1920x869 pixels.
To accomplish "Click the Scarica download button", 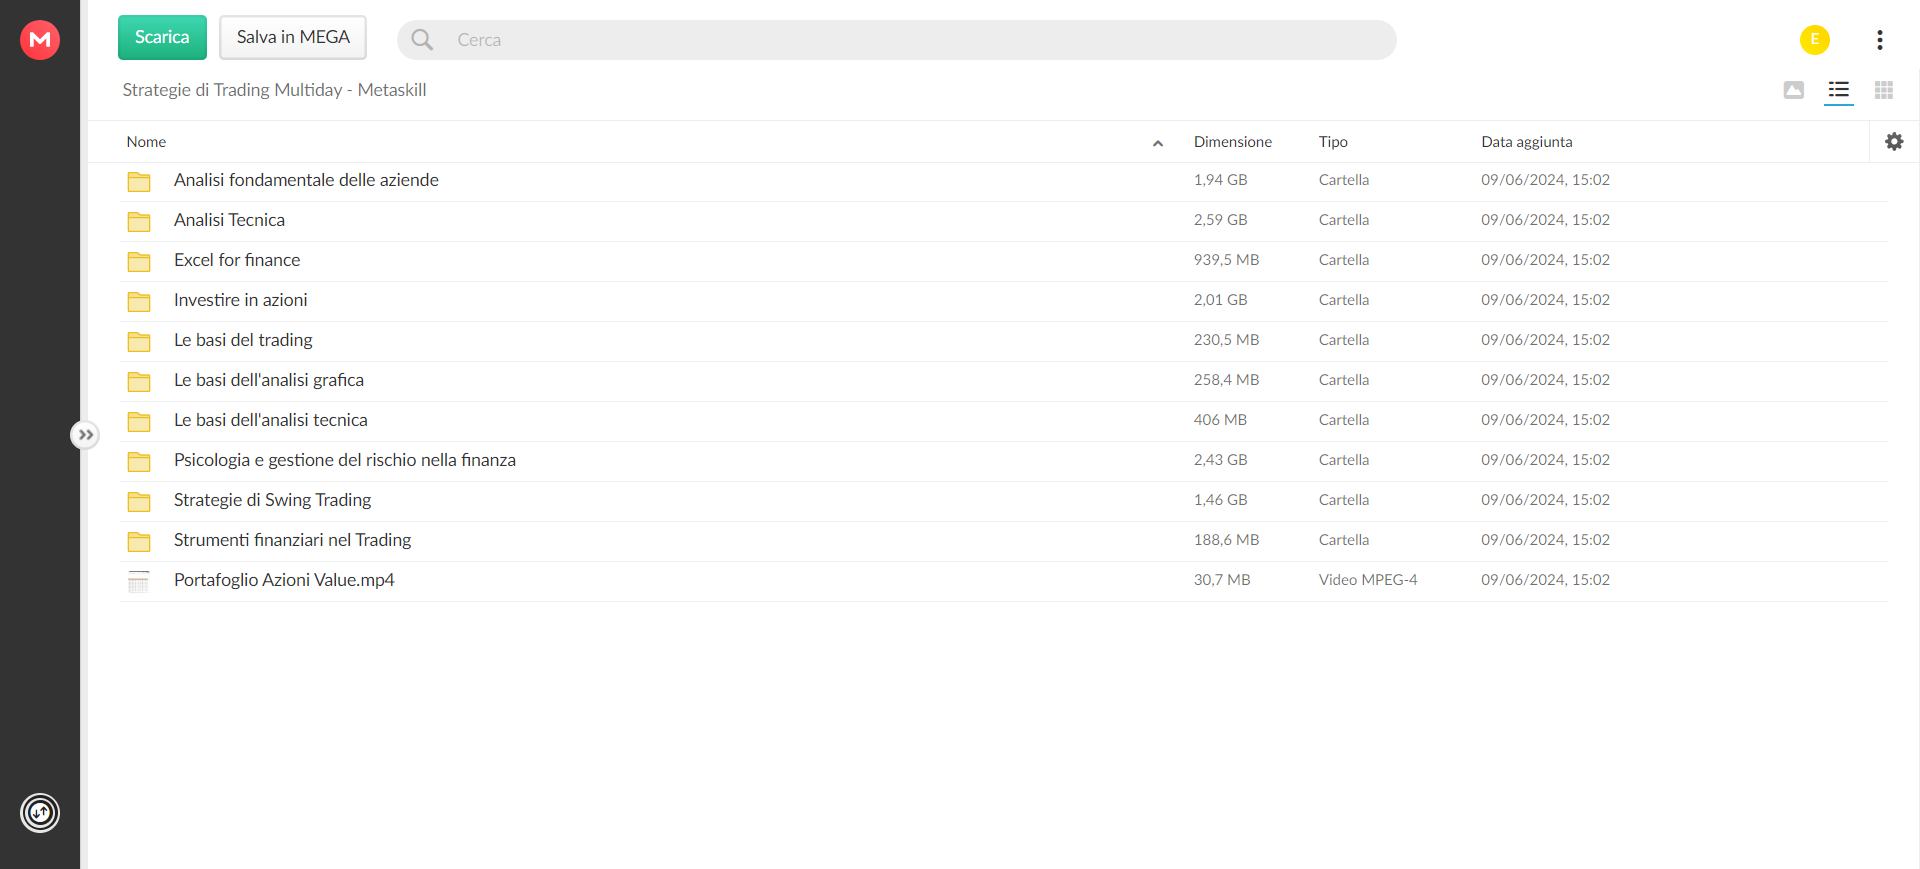I will (x=162, y=37).
